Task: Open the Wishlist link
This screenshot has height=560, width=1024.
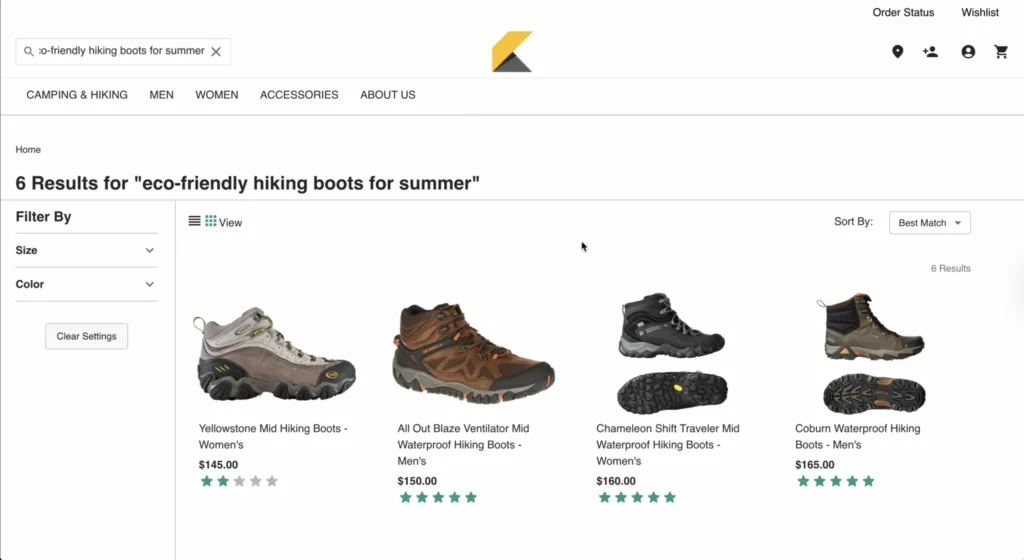Action: (x=980, y=12)
